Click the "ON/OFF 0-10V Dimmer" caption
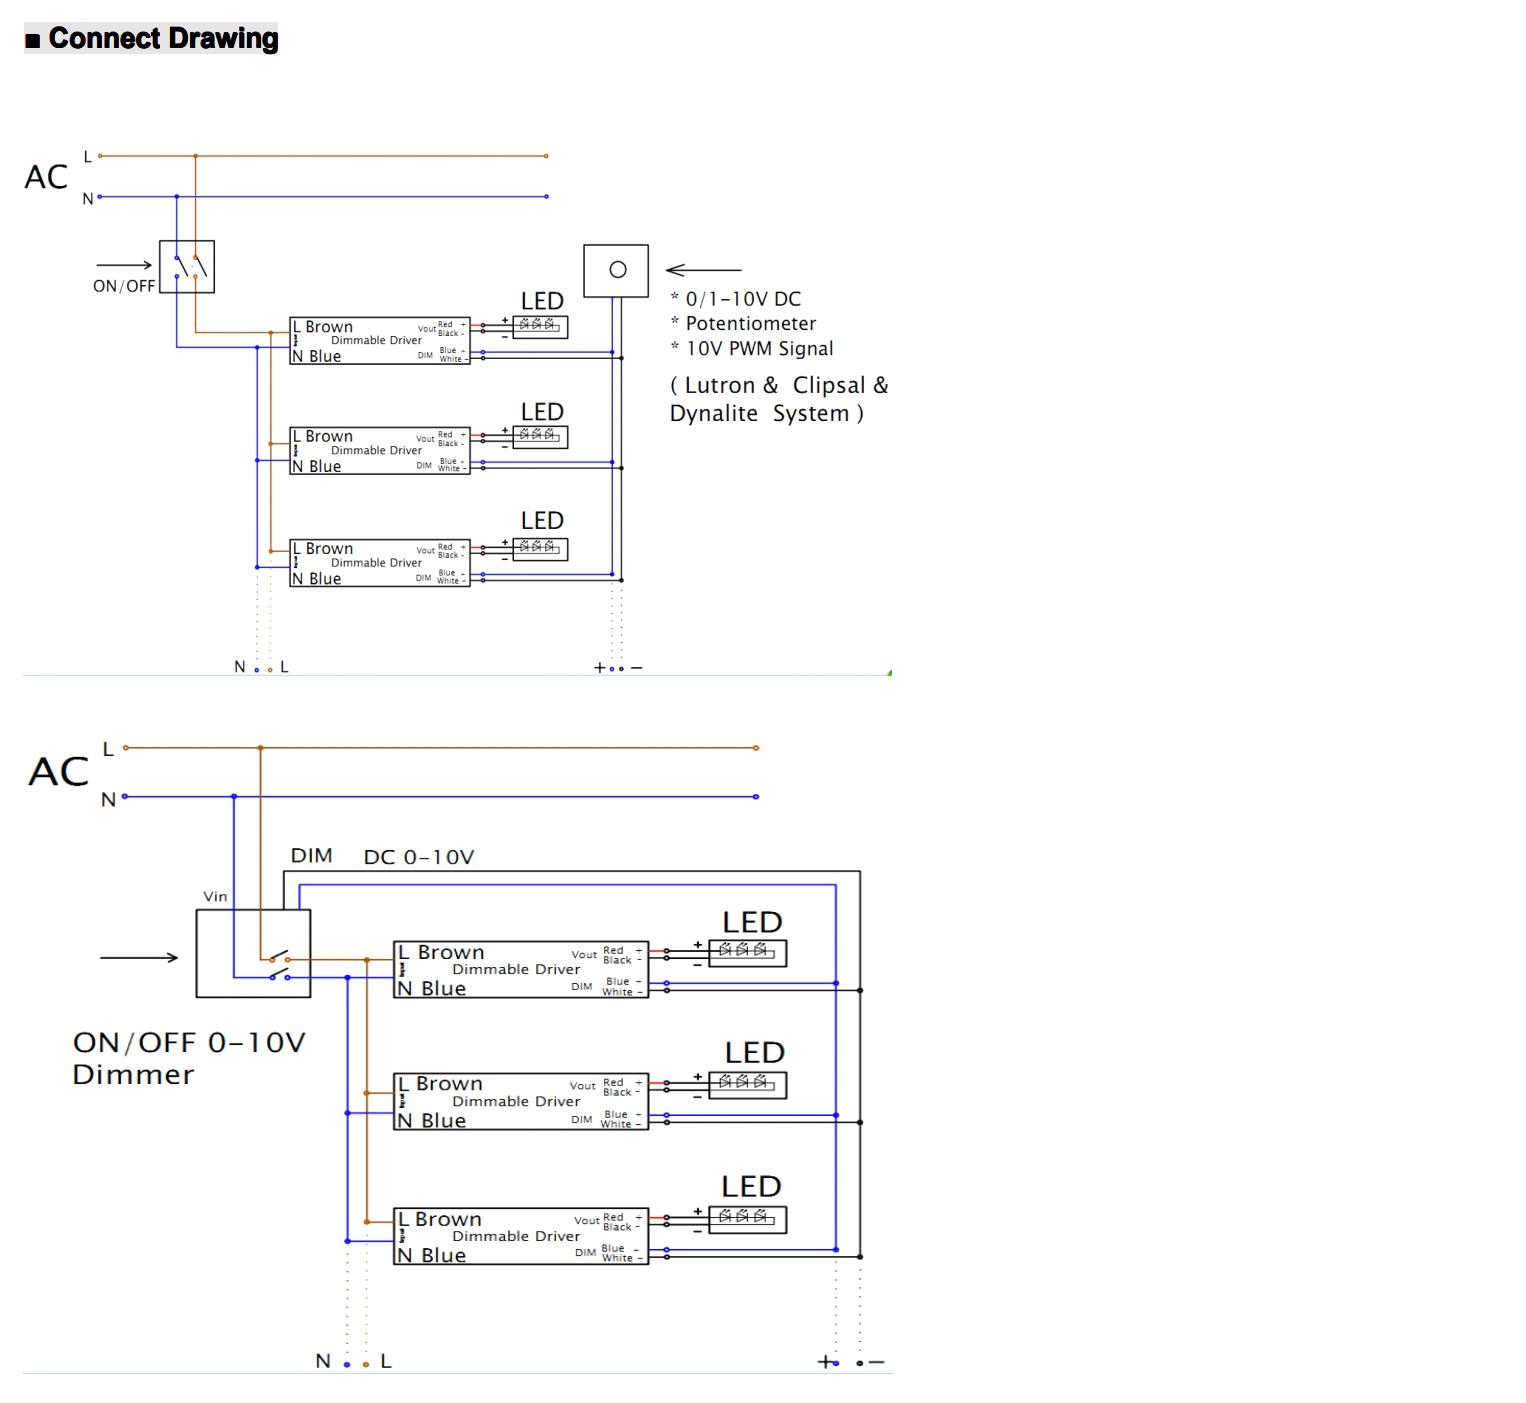1526x1403 pixels. [x=189, y=1058]
